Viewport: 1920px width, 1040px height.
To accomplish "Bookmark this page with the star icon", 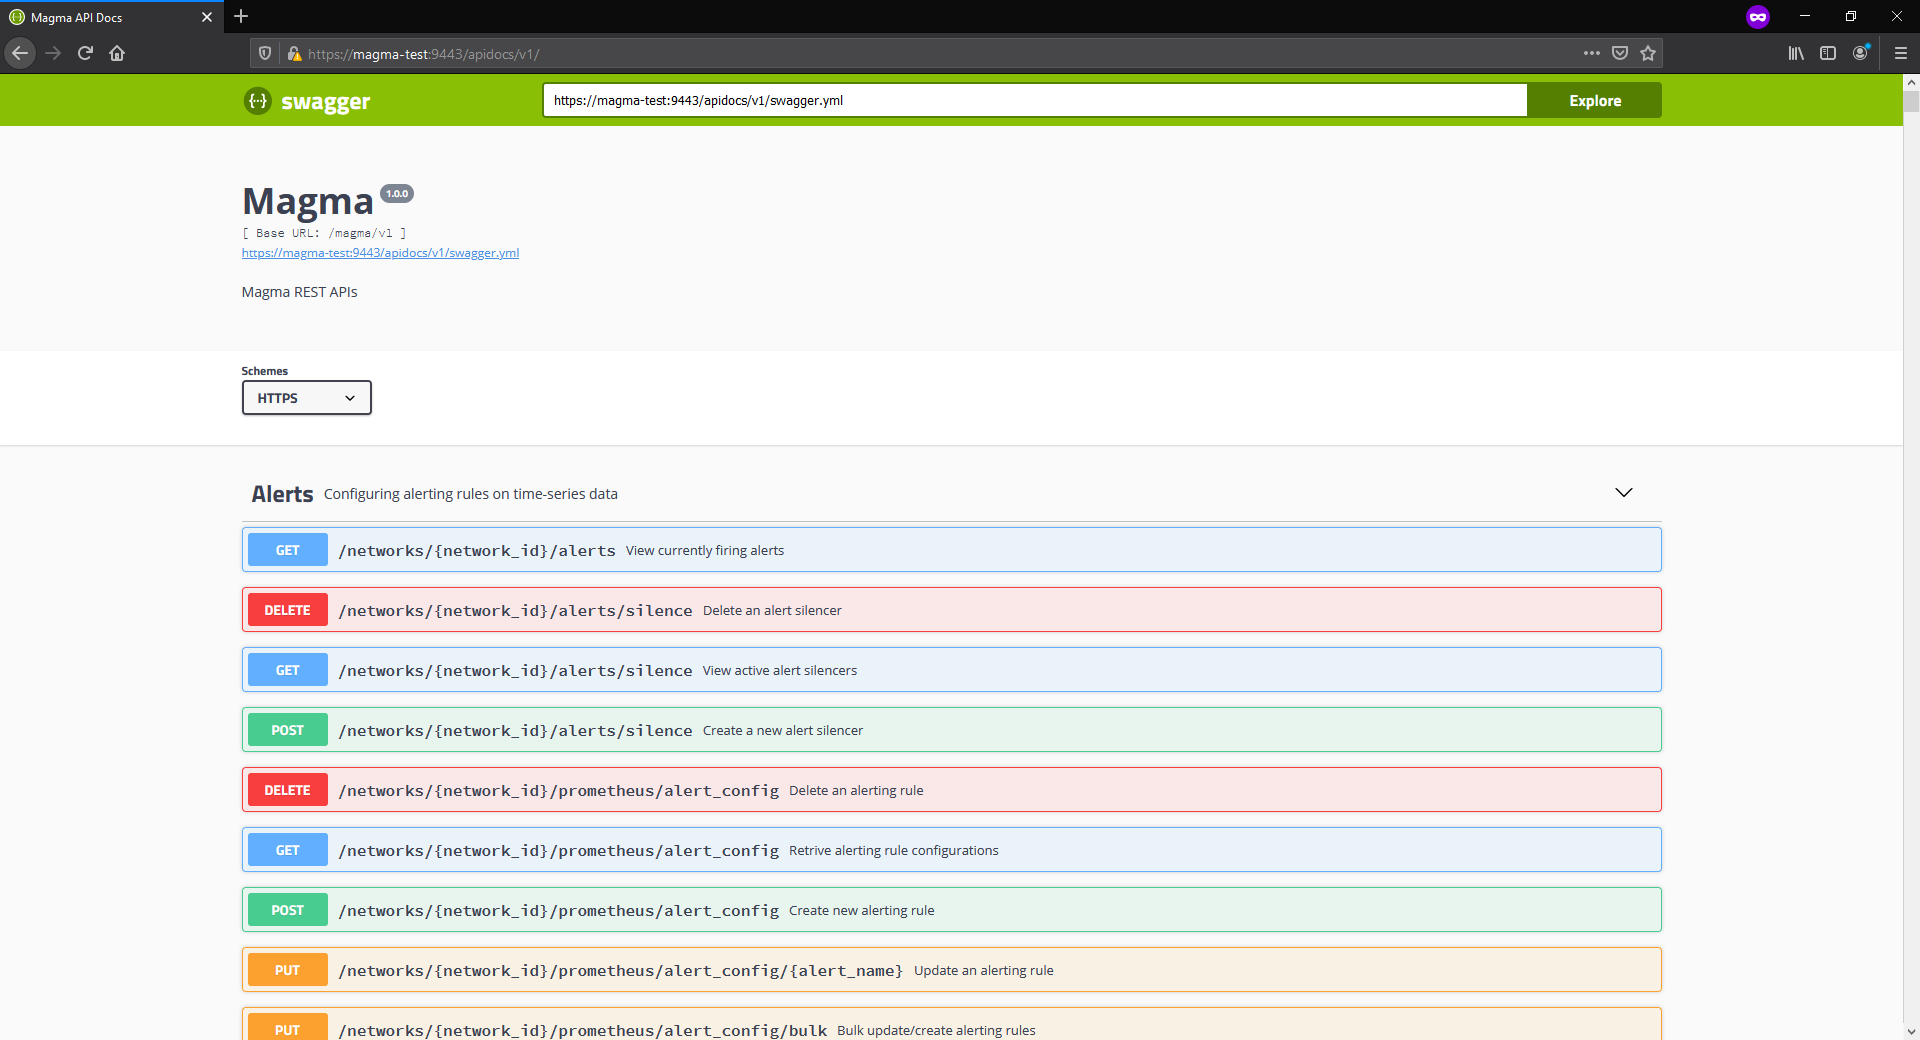I will pyautogui.click(x=1648, y=53).
